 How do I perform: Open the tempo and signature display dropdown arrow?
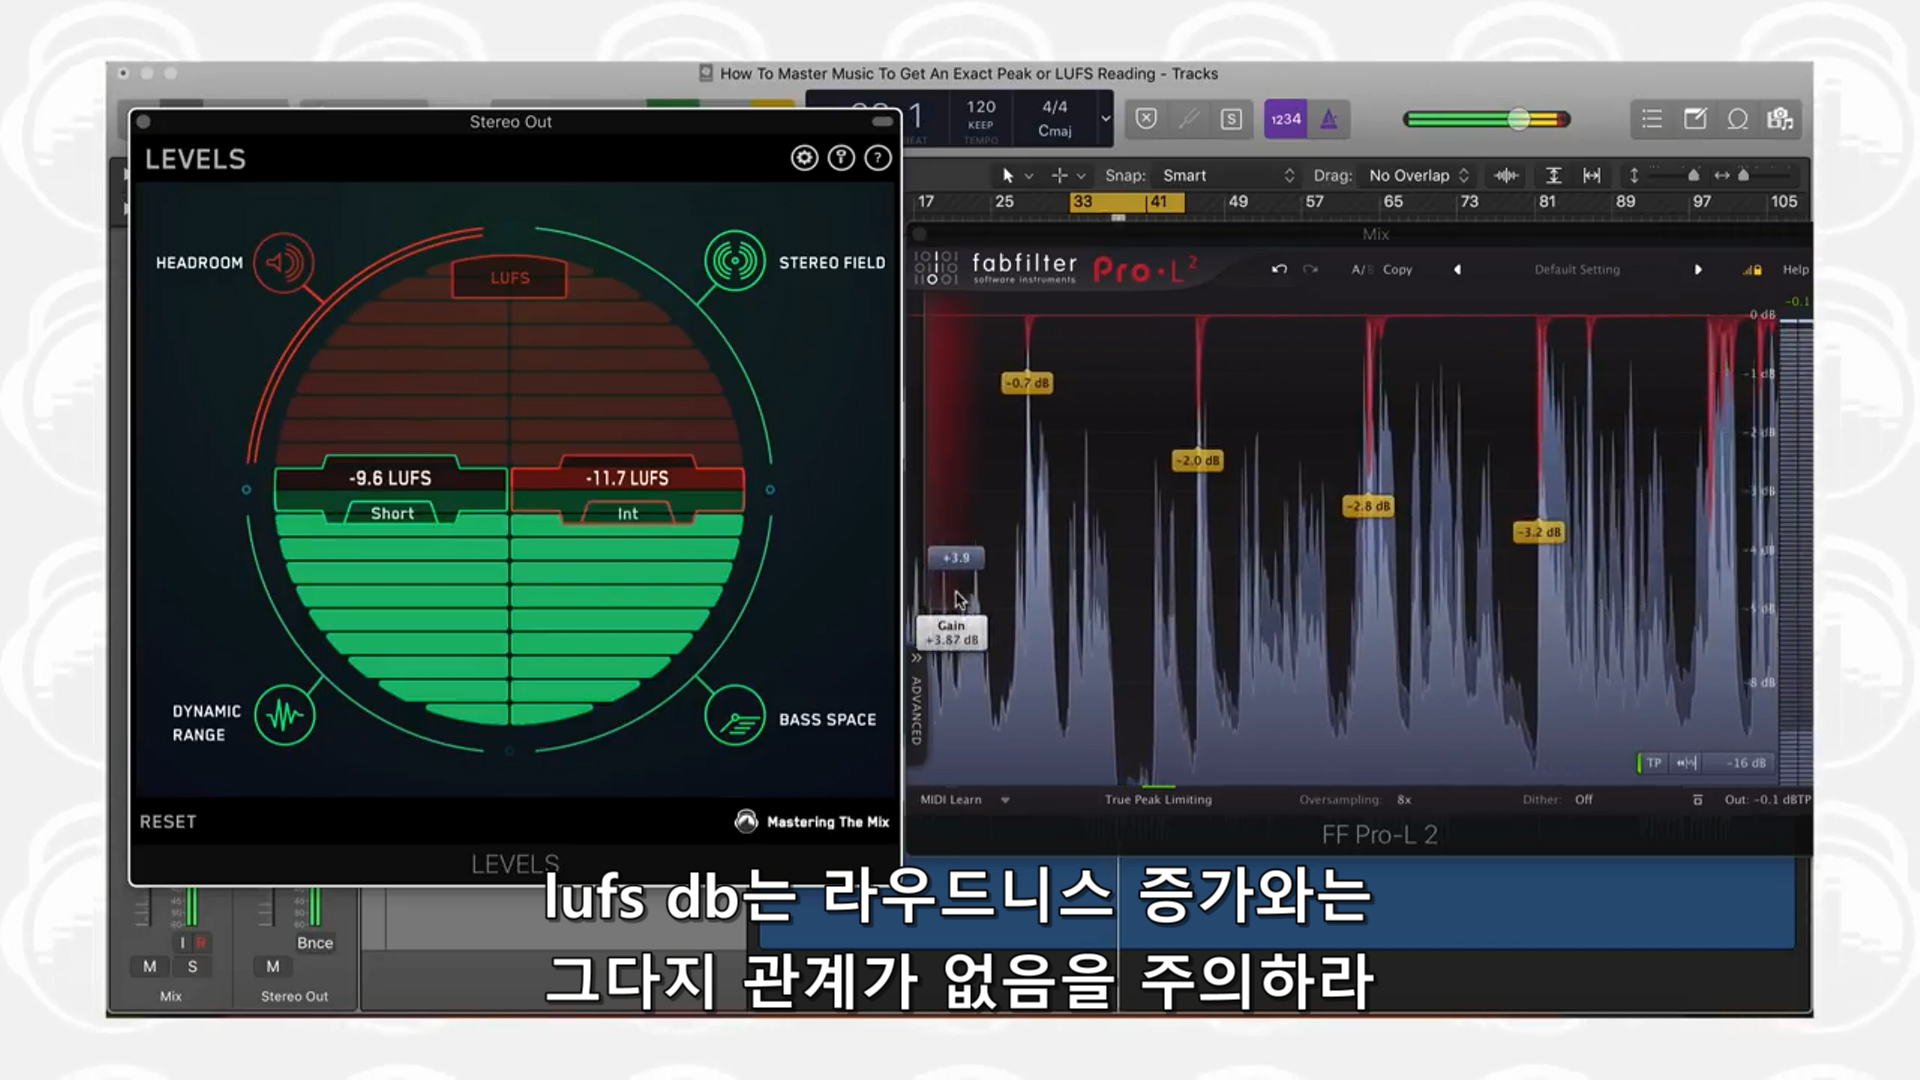coord(1105,118)
